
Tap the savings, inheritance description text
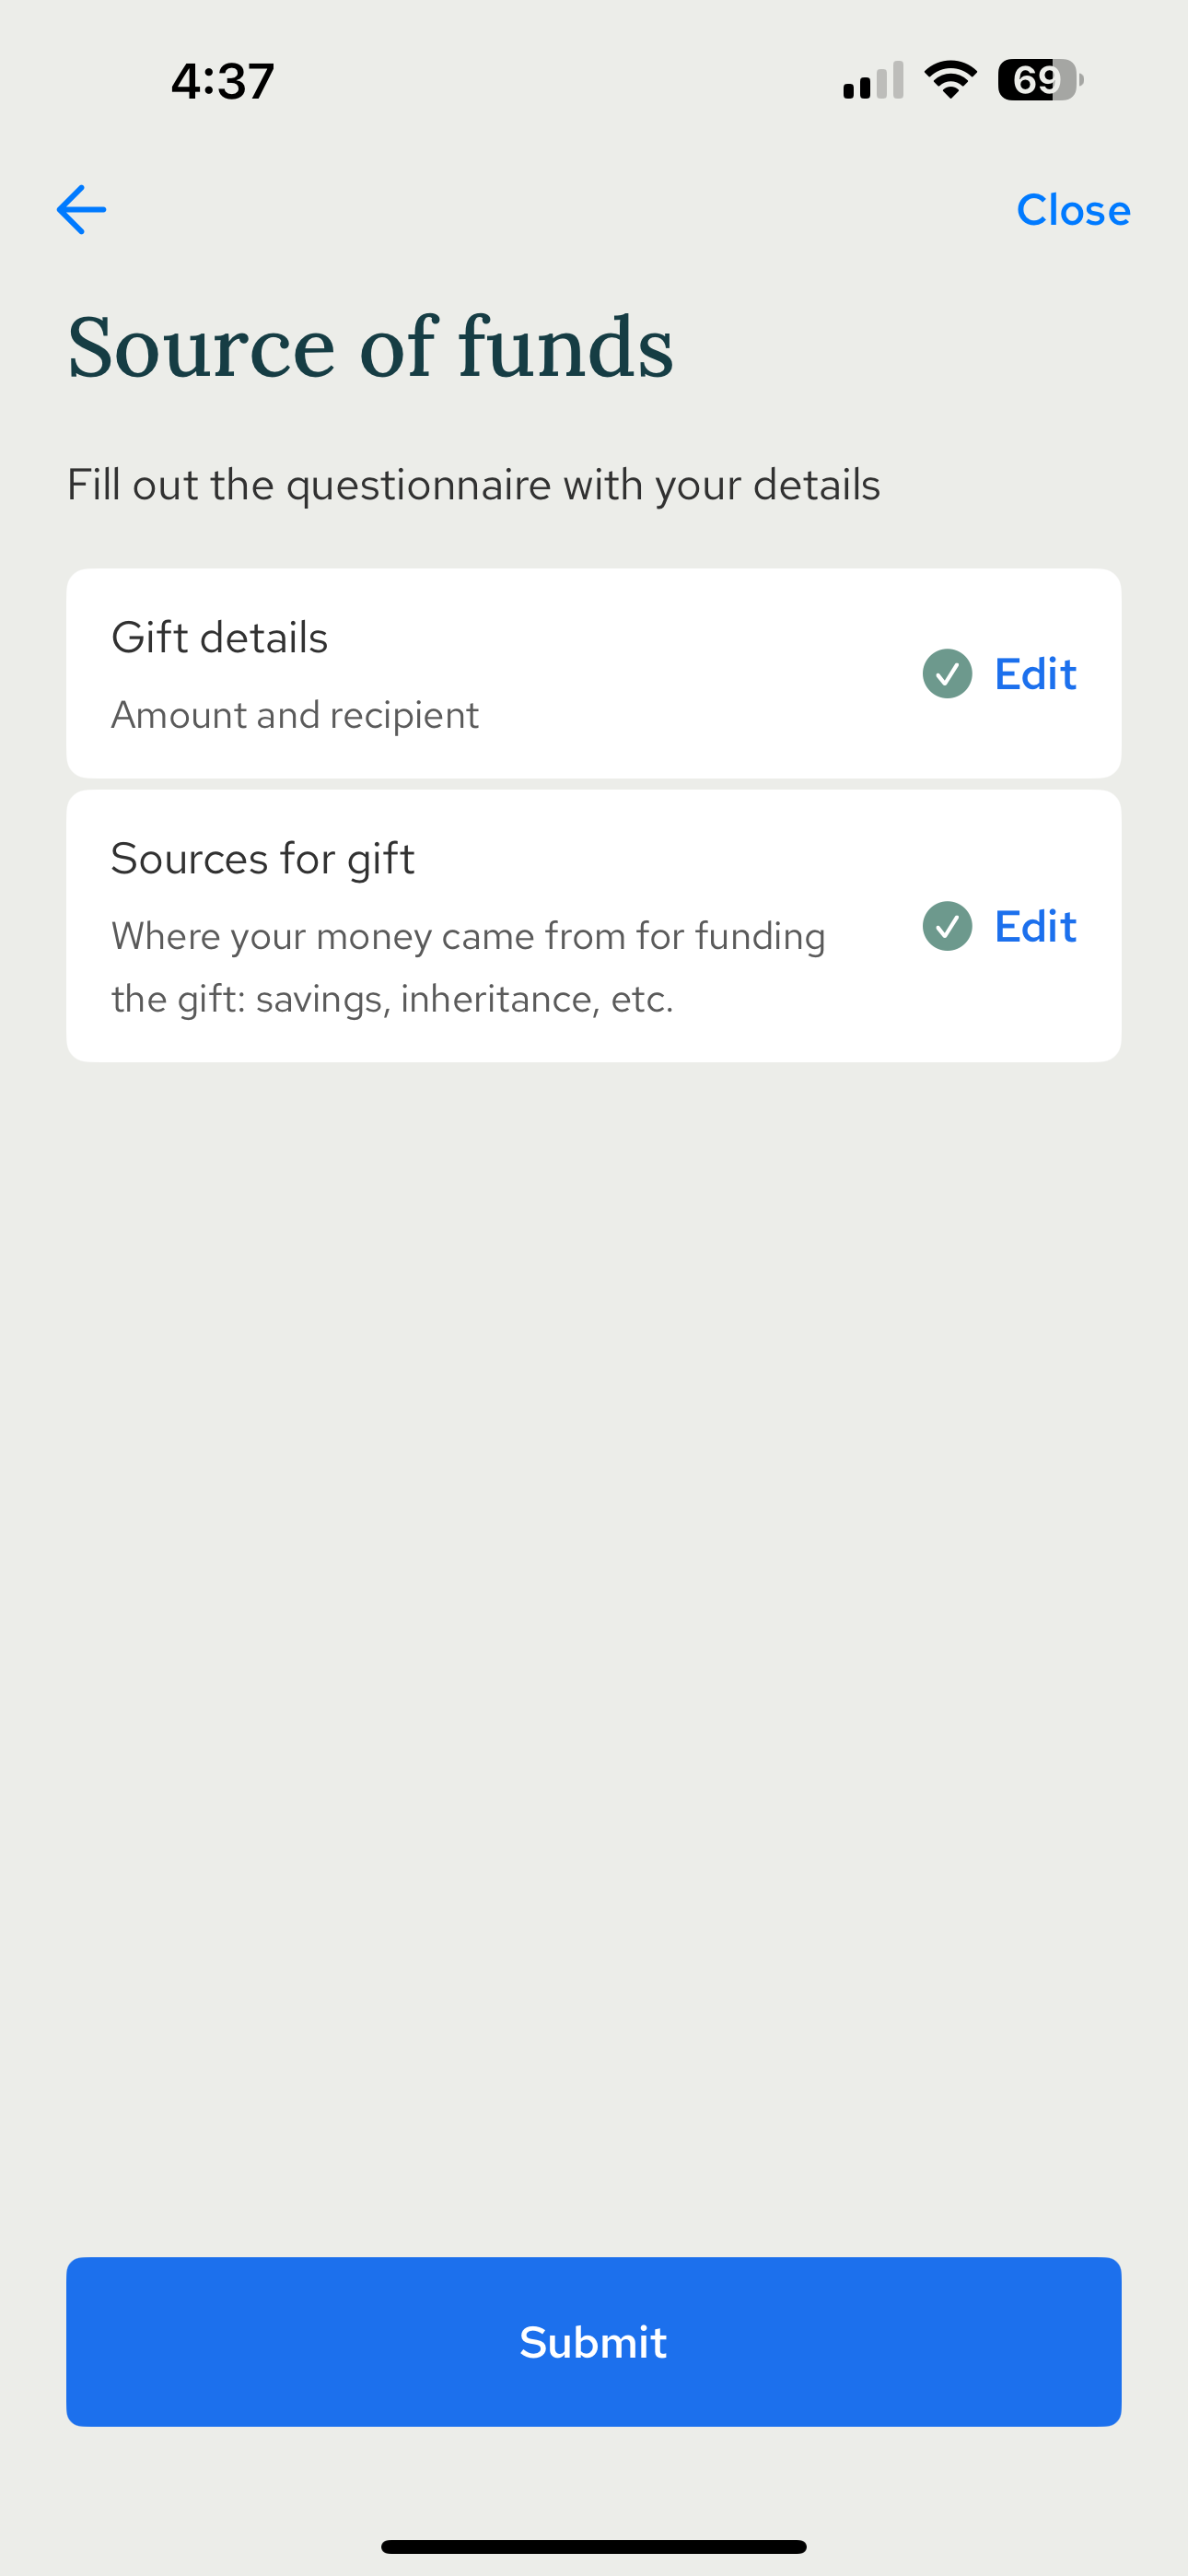(392, 999)
